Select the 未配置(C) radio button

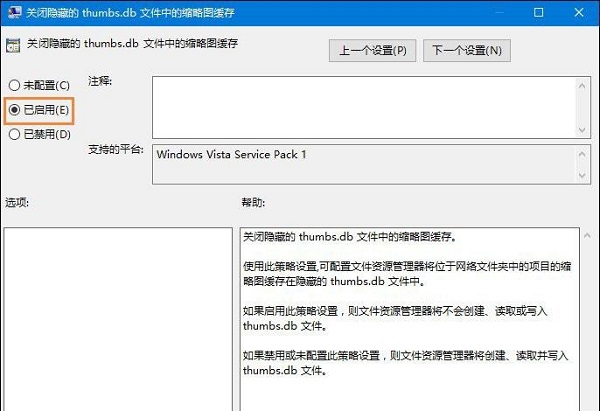tap(14, 85)
